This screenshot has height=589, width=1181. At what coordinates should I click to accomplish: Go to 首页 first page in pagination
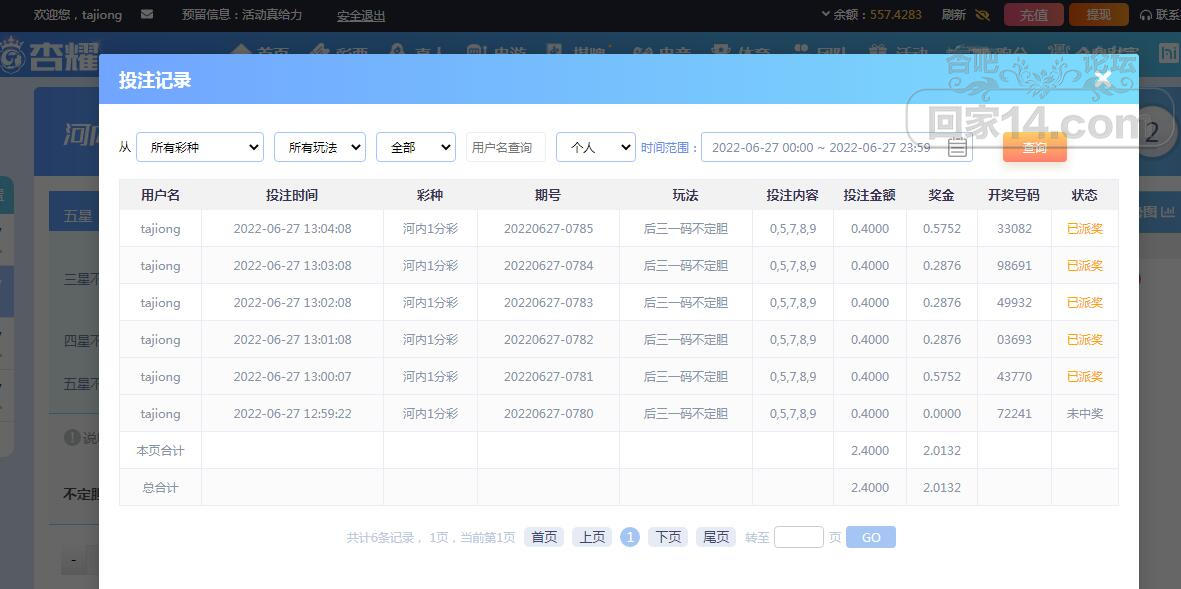point(544,537)
